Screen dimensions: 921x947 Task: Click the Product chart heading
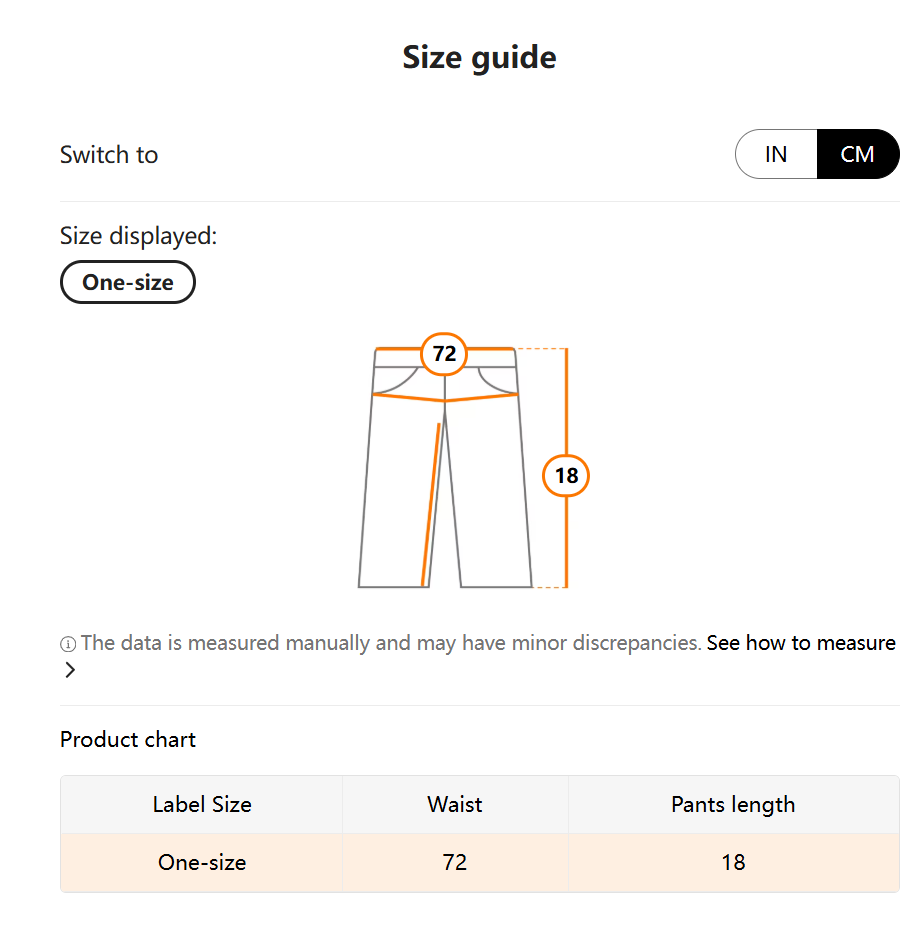click(x=128, y=739)
